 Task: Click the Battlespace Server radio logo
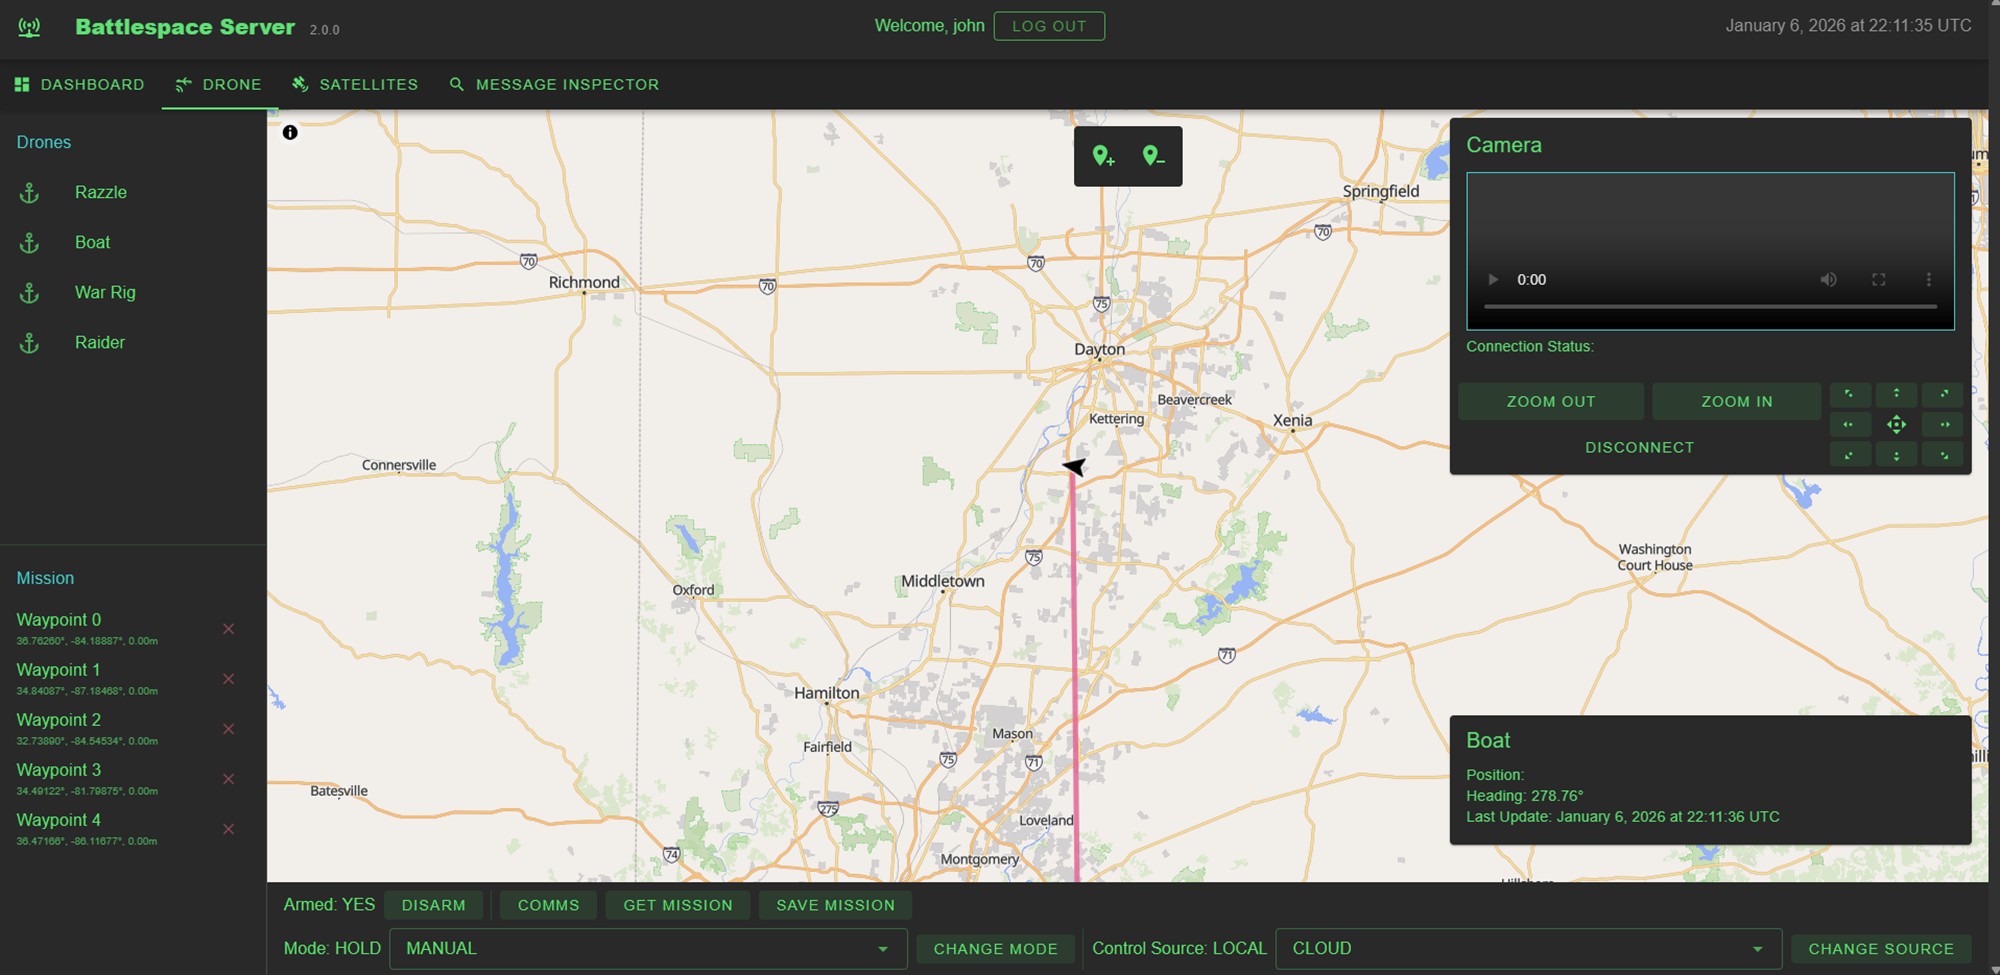click(x=28, y=27)
